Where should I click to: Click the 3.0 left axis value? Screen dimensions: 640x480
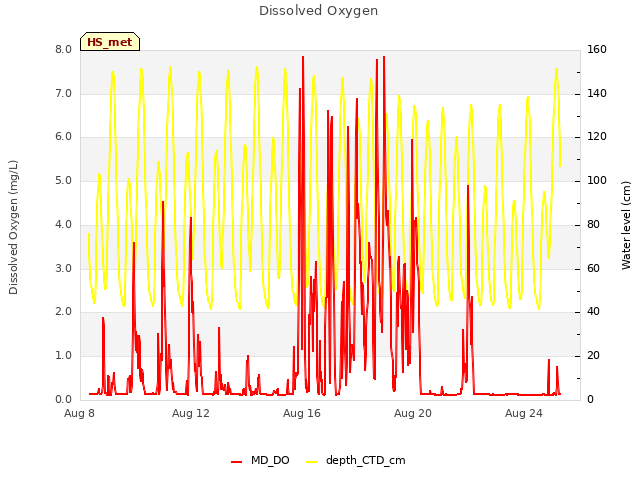64,269
